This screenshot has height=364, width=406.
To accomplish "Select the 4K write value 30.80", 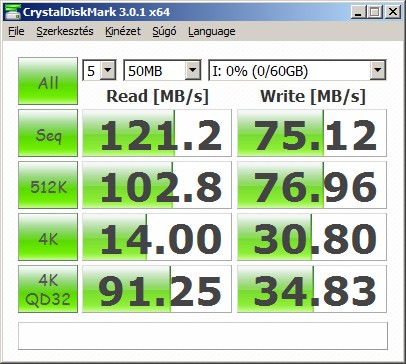I will 312,237.
